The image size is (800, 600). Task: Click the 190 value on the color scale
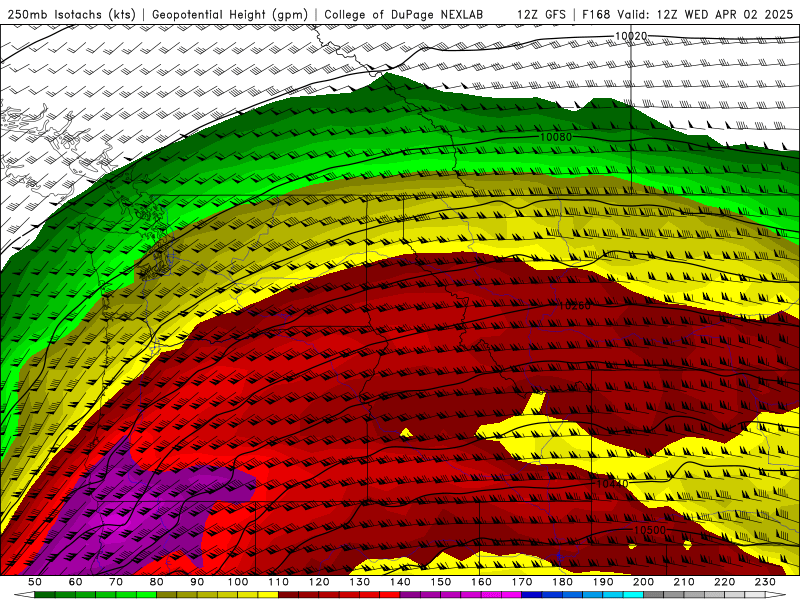603,582
